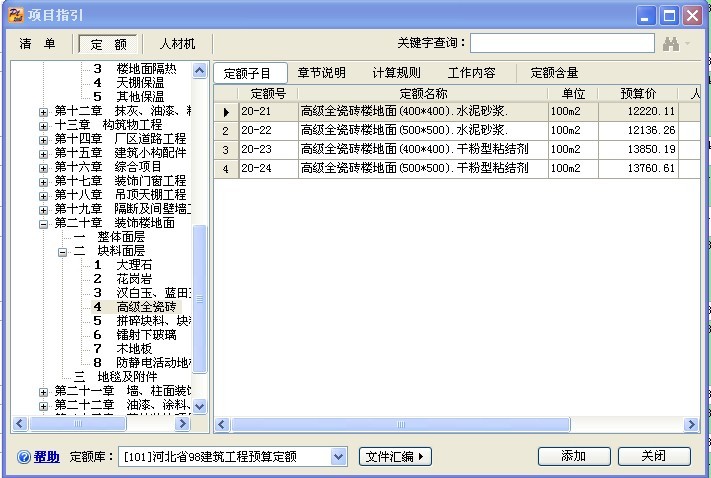Select tree item 6 镭射下玻璃
Image resolution: width=711 pixels, height=478 pixels.
[135, 335]
